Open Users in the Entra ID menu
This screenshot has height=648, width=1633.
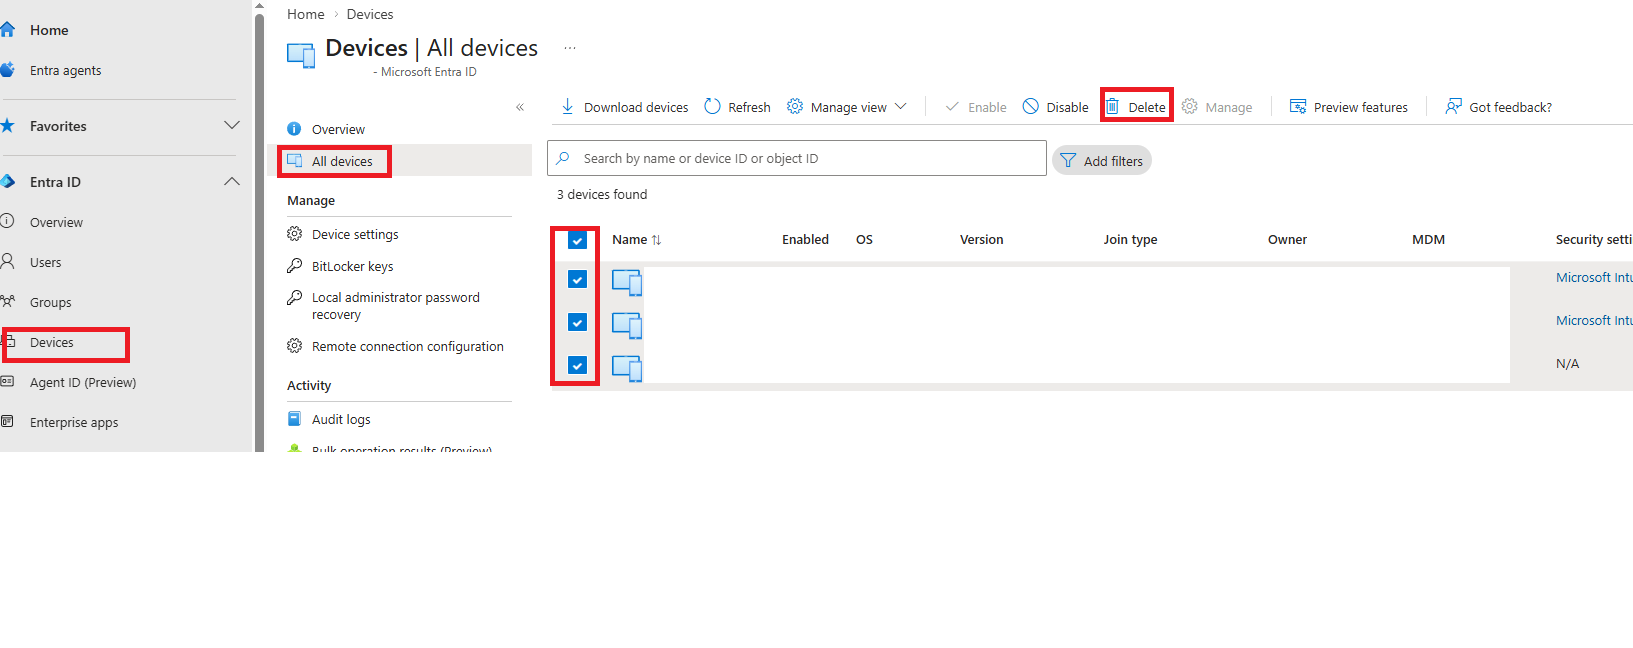[x=46, y=262]
